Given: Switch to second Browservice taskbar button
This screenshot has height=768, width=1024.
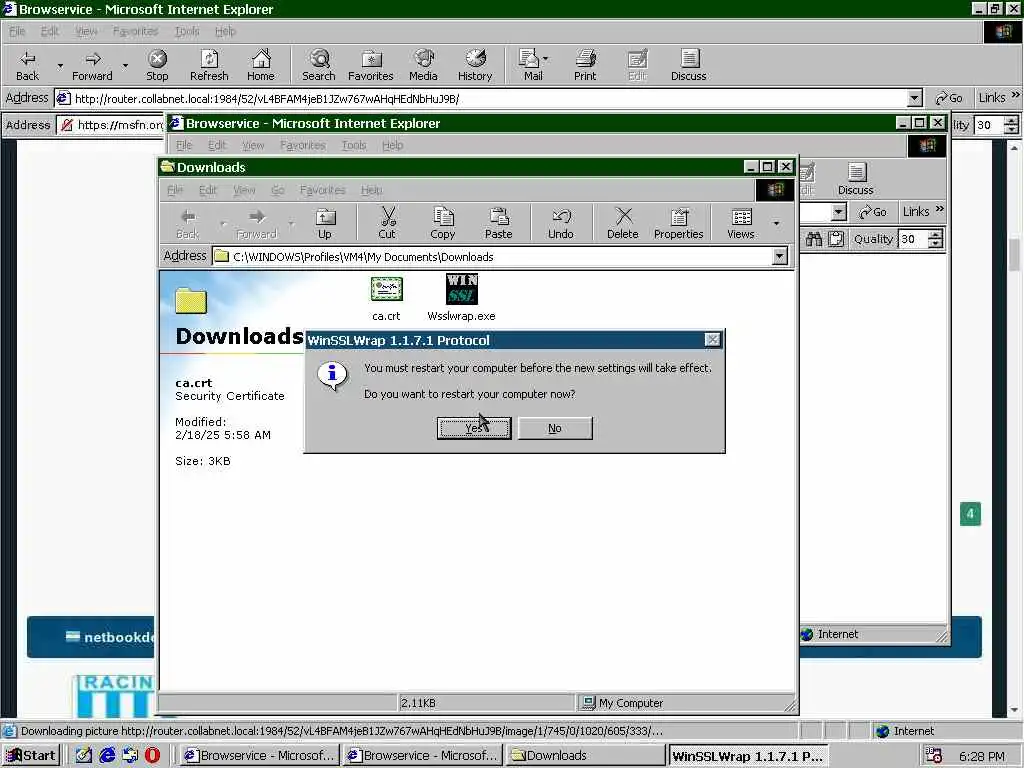Looking at the screenshot, I should click(x=423, y=756).
